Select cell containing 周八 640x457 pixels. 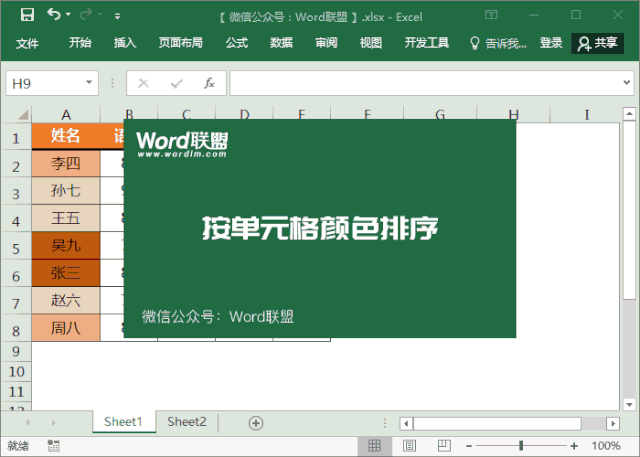click(x=66, y=328)
